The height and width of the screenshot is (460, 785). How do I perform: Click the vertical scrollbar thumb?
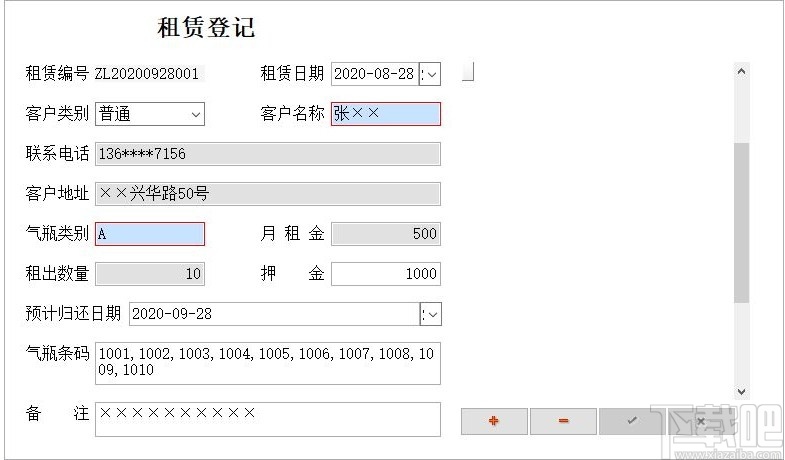pos(741,223)
